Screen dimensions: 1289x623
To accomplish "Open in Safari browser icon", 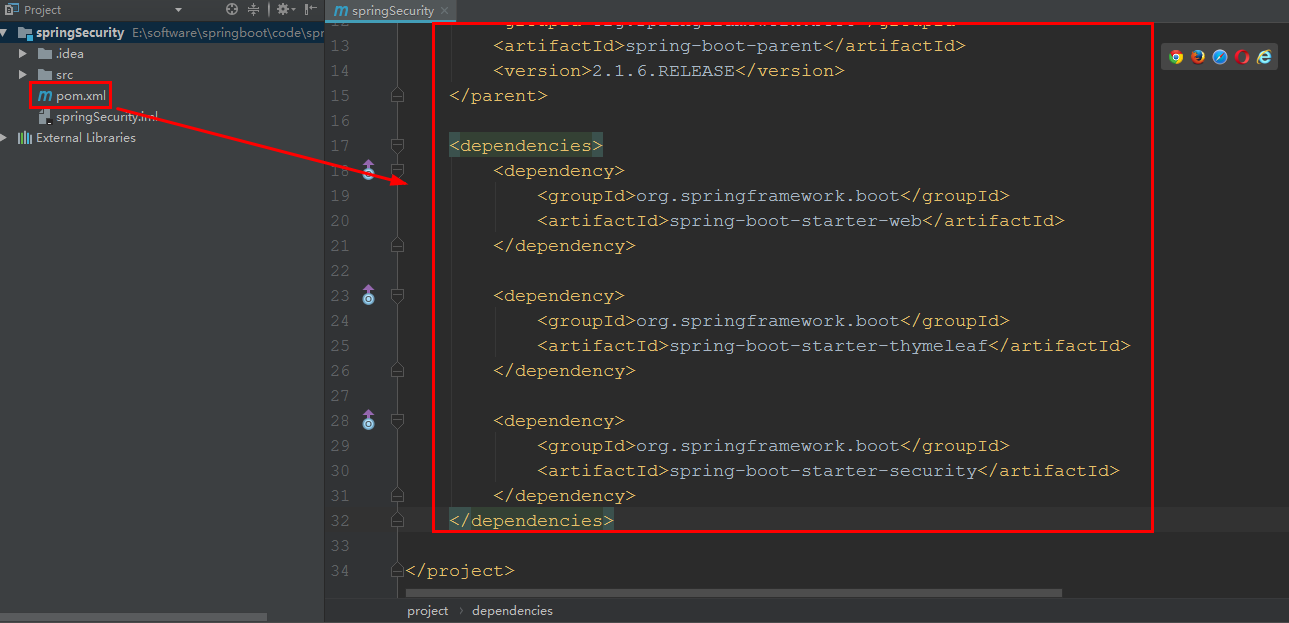I will 1220,57.
